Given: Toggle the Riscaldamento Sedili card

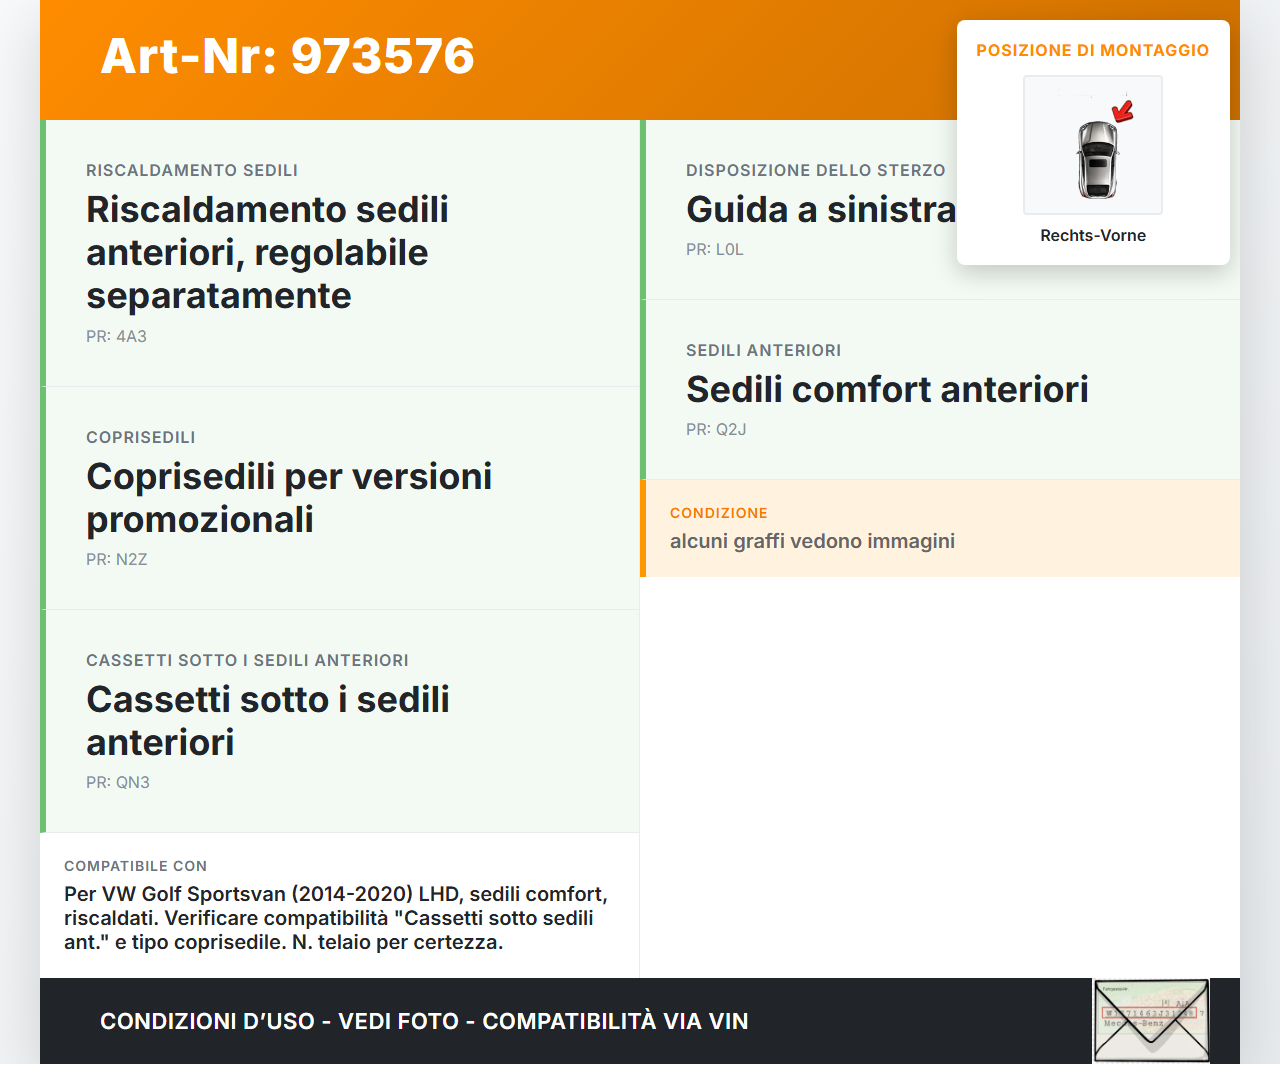Looking at the screenshot, I should tap(340, 250).
